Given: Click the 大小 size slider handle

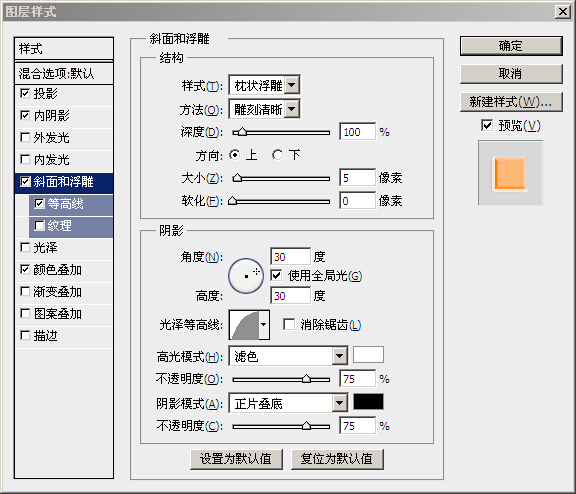Looking at the screenshot, I should [237, 178].
